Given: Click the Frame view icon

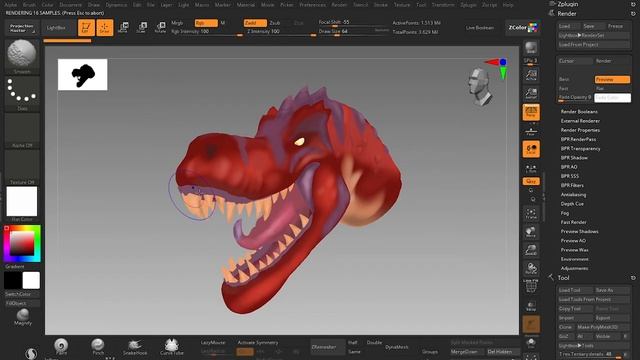Looking at the screenshot, I should pyautogui.click(x=531, y=213).
